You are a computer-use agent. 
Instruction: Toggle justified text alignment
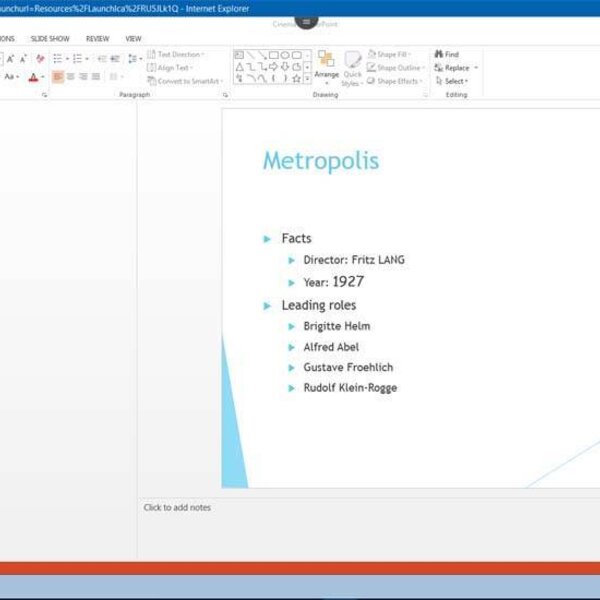(96, 77)
